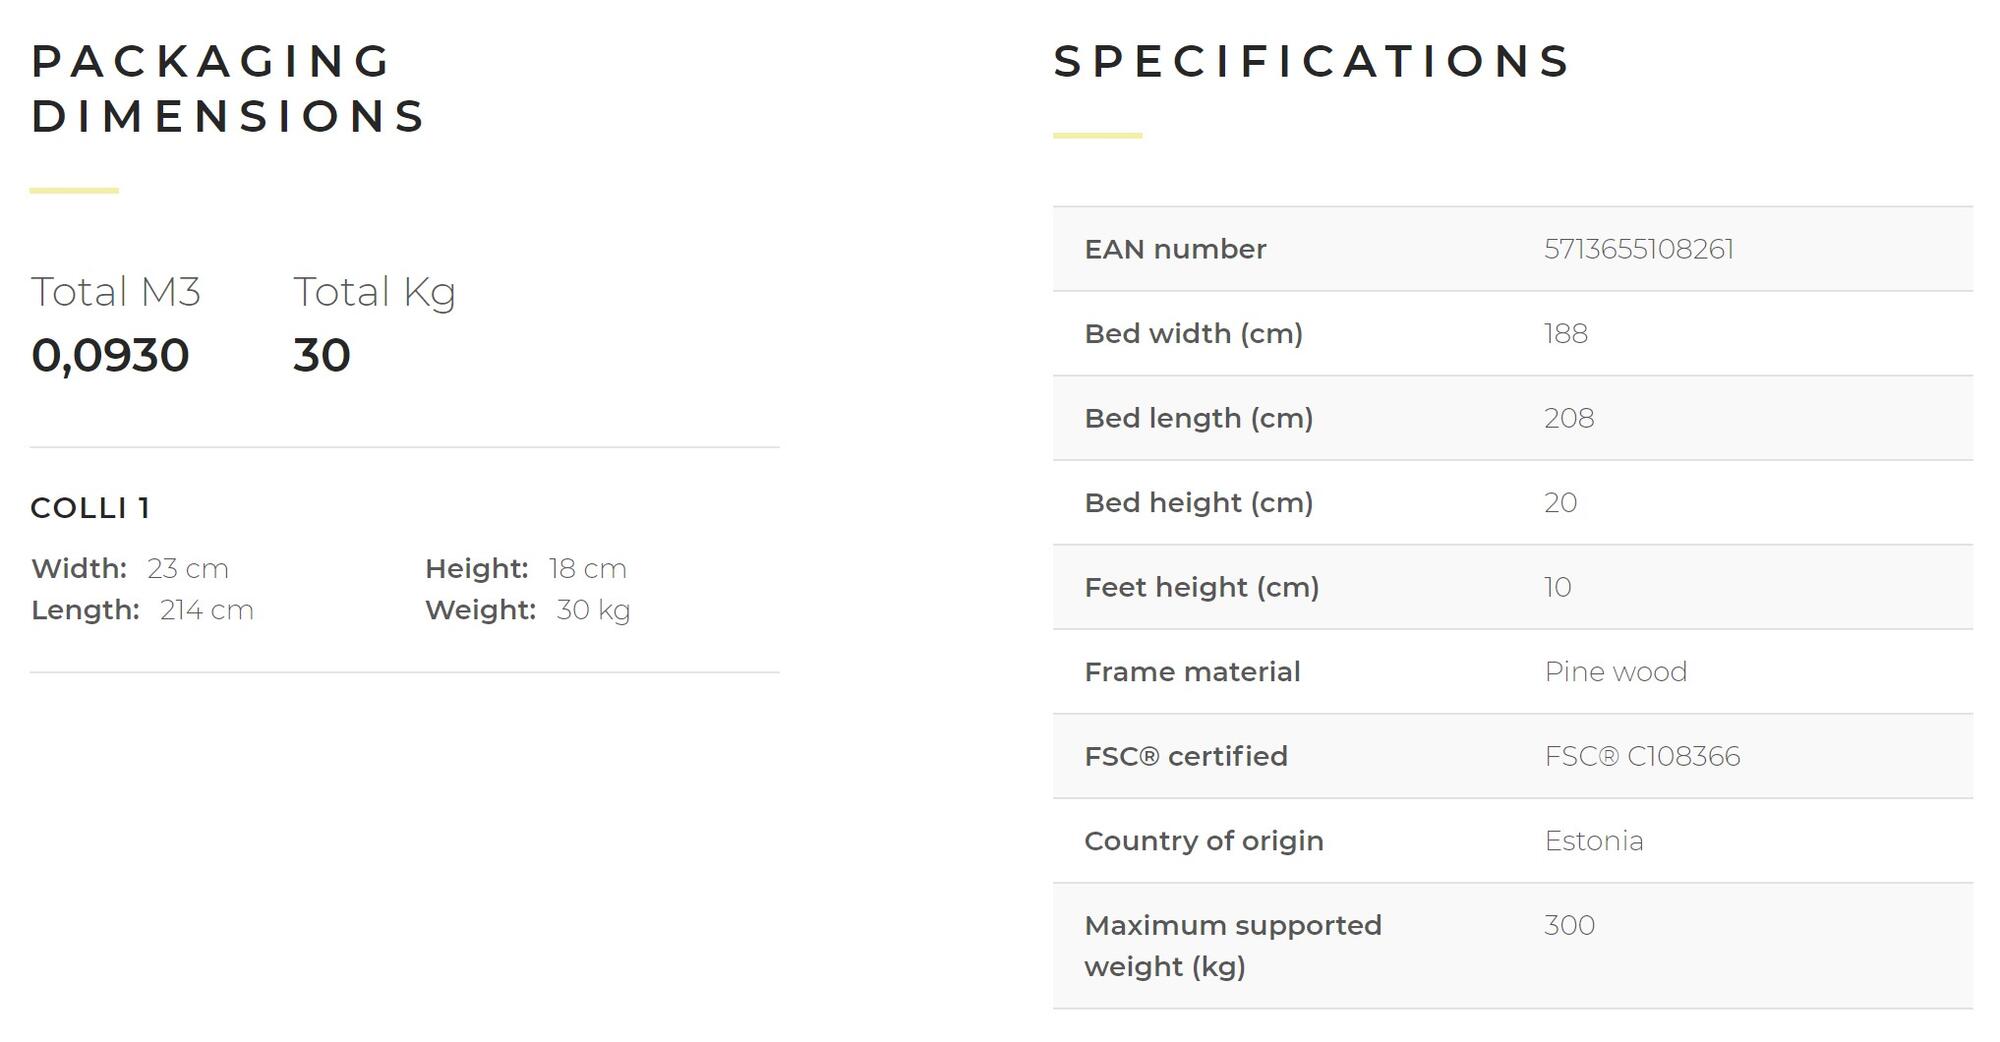
Task: Click the Frame material value Pine wood
Action: [1615, 671]
